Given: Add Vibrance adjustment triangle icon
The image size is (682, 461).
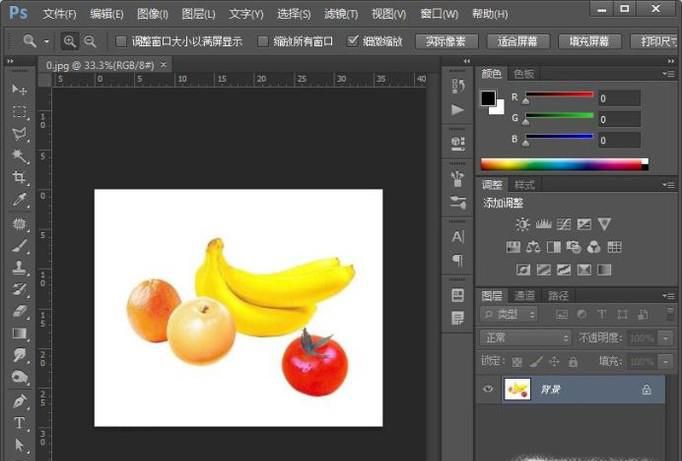Looking at the screenshot, I should [604, 224].
